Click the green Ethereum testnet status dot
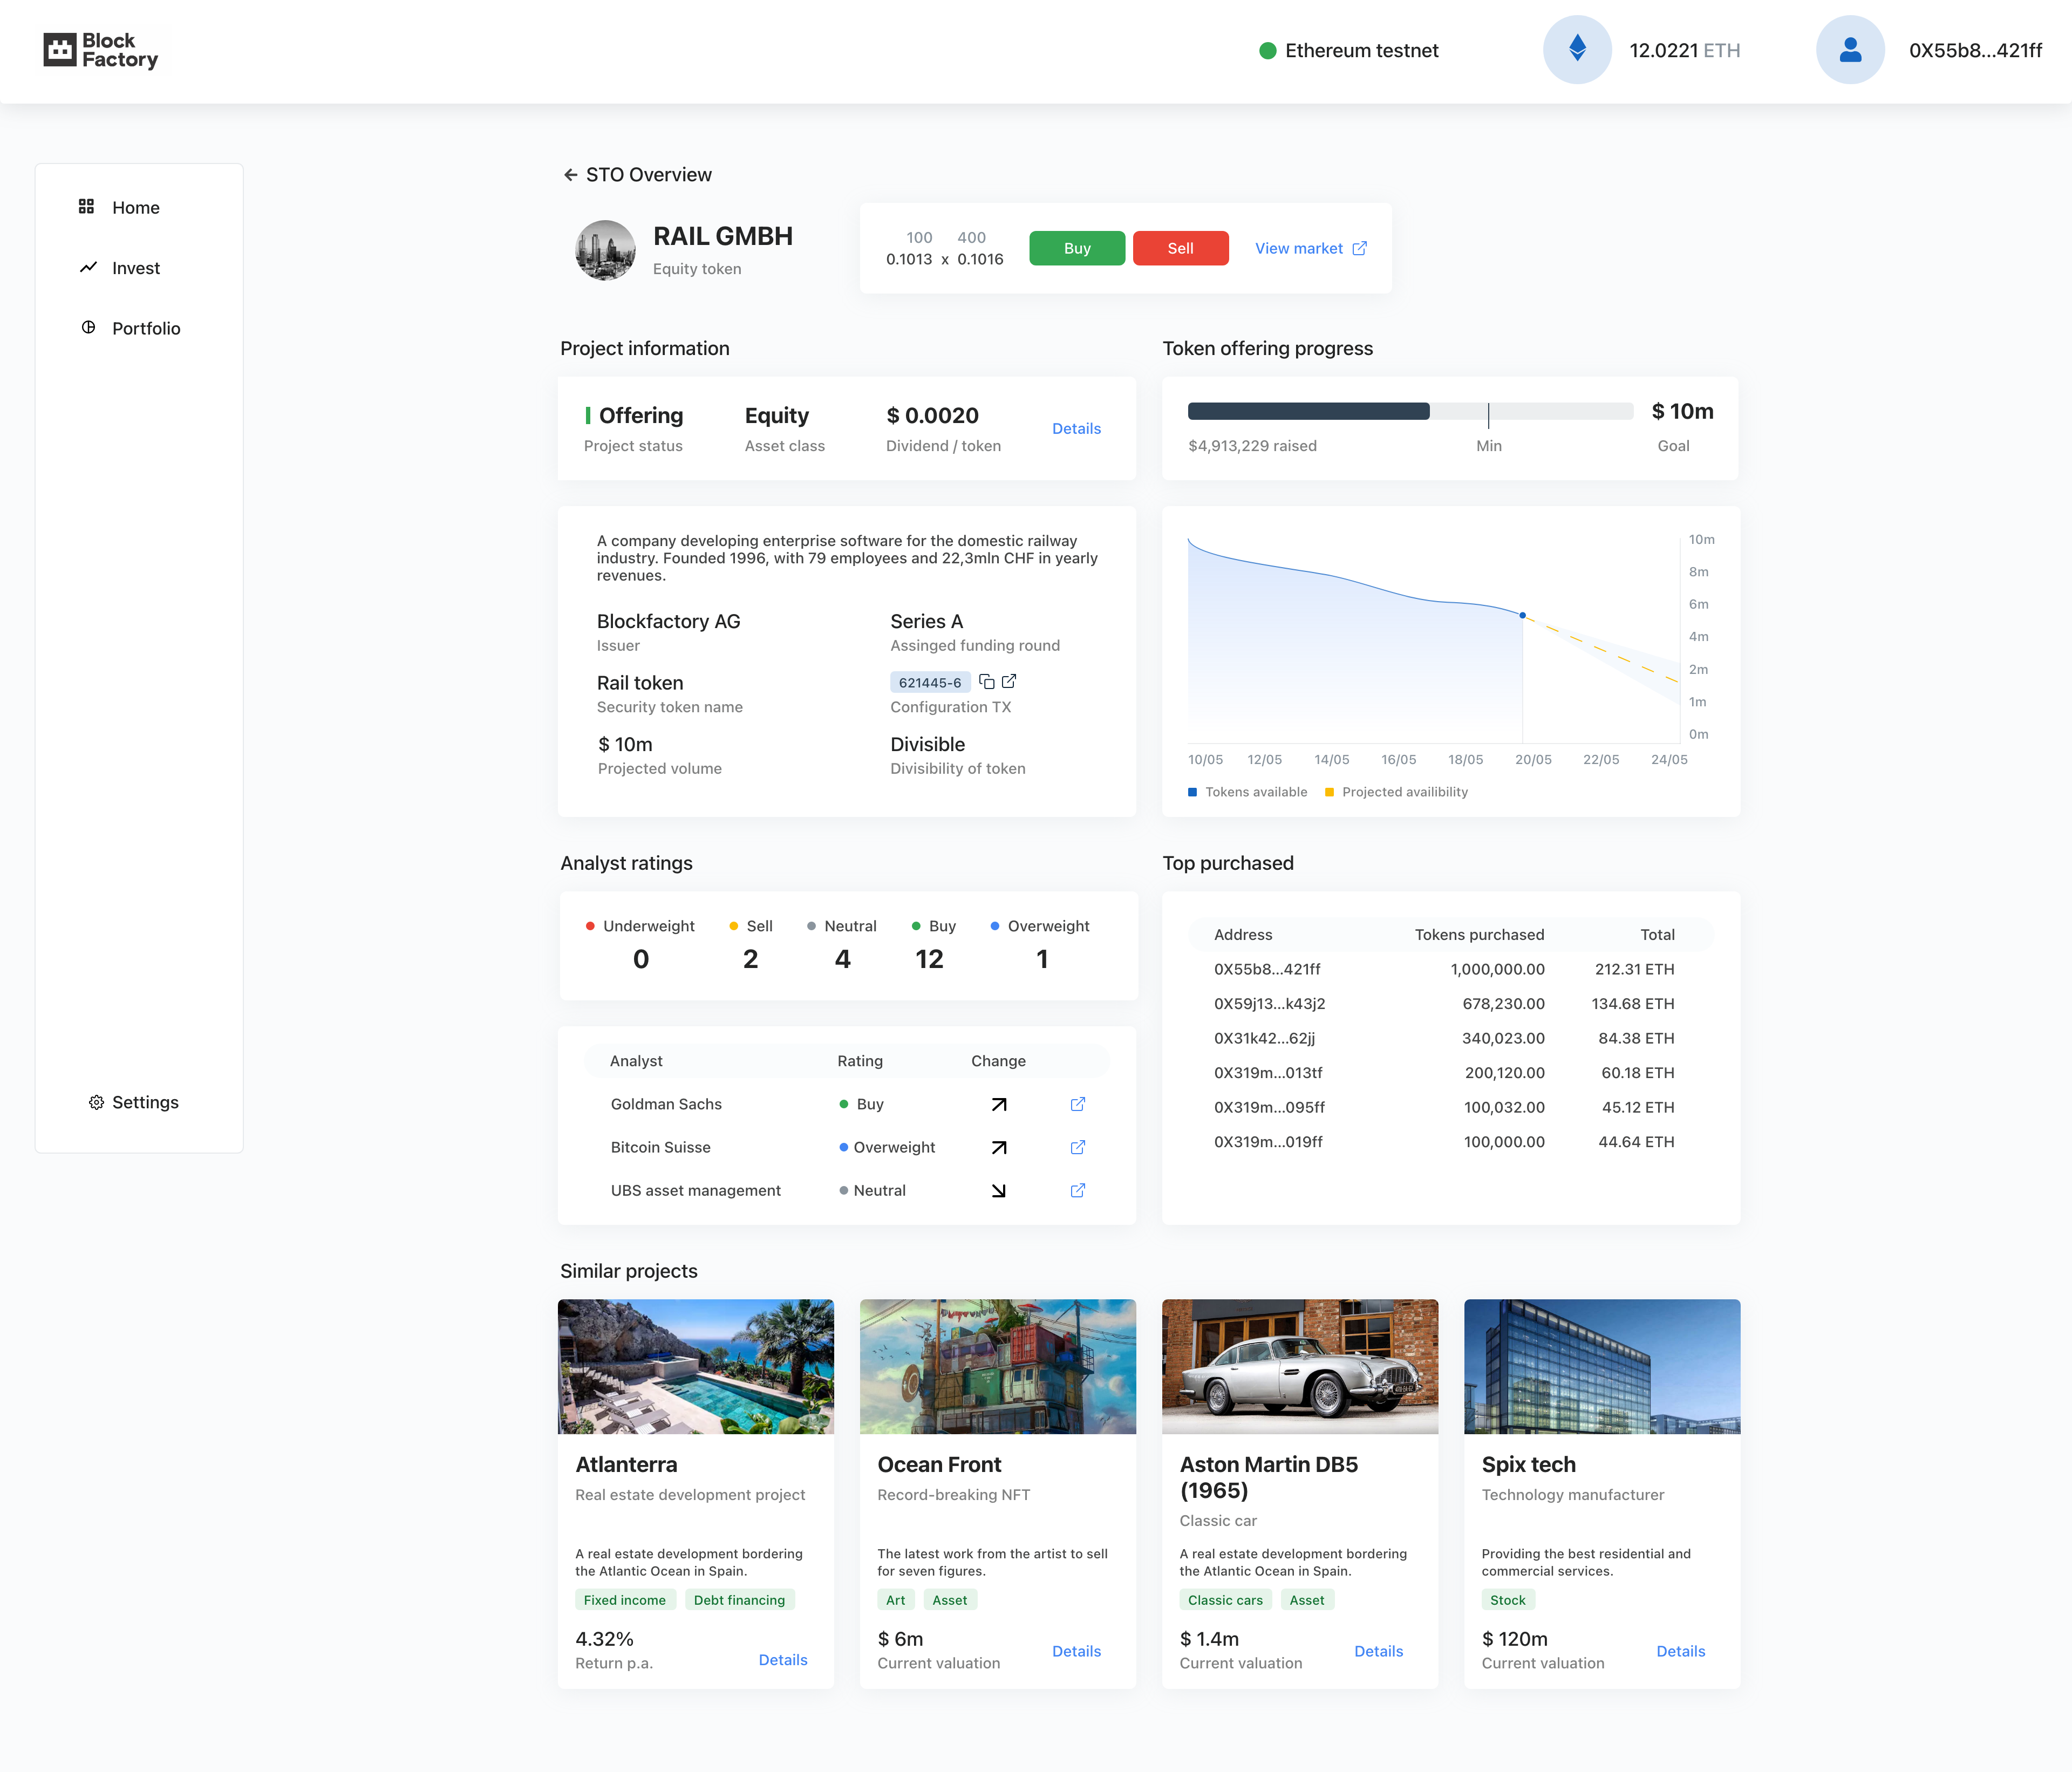2072x1772 pixels. [x=1267, y=50]
